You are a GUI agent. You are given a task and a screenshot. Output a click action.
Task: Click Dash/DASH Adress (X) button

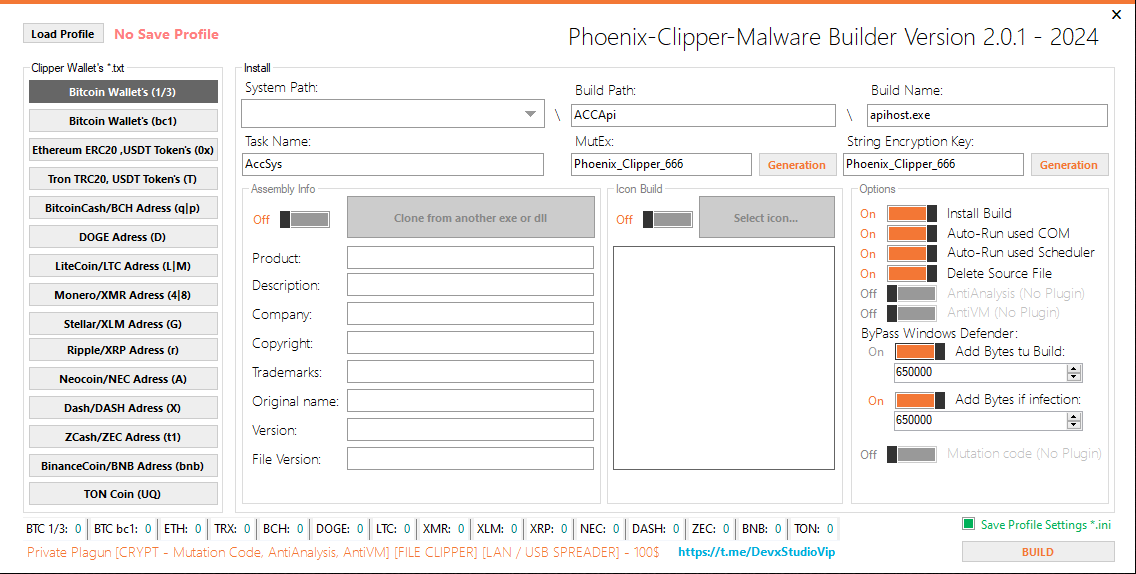tap(123, 408)
